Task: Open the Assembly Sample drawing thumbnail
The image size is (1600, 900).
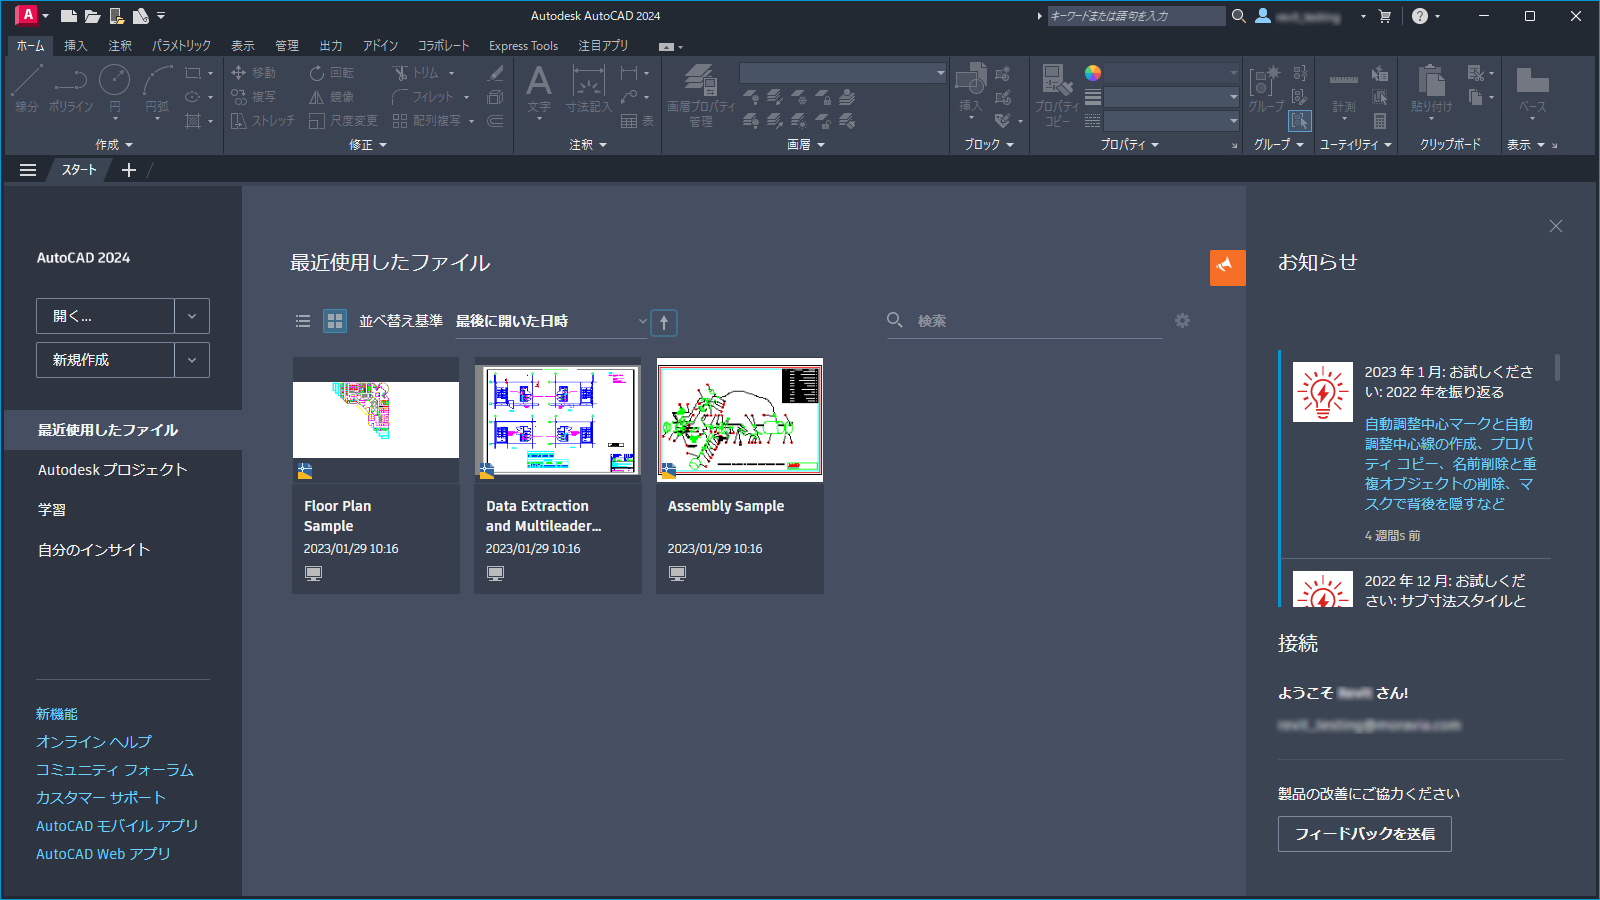Action: [739, 420]
